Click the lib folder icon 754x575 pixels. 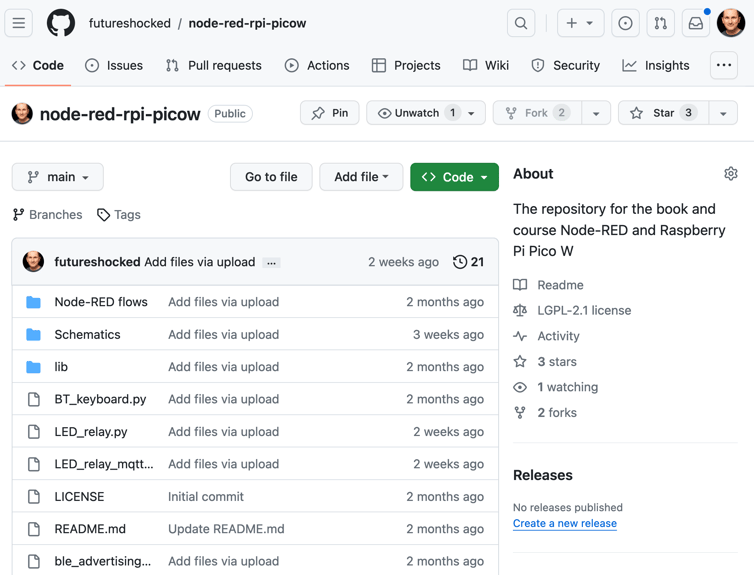[33, 367]
